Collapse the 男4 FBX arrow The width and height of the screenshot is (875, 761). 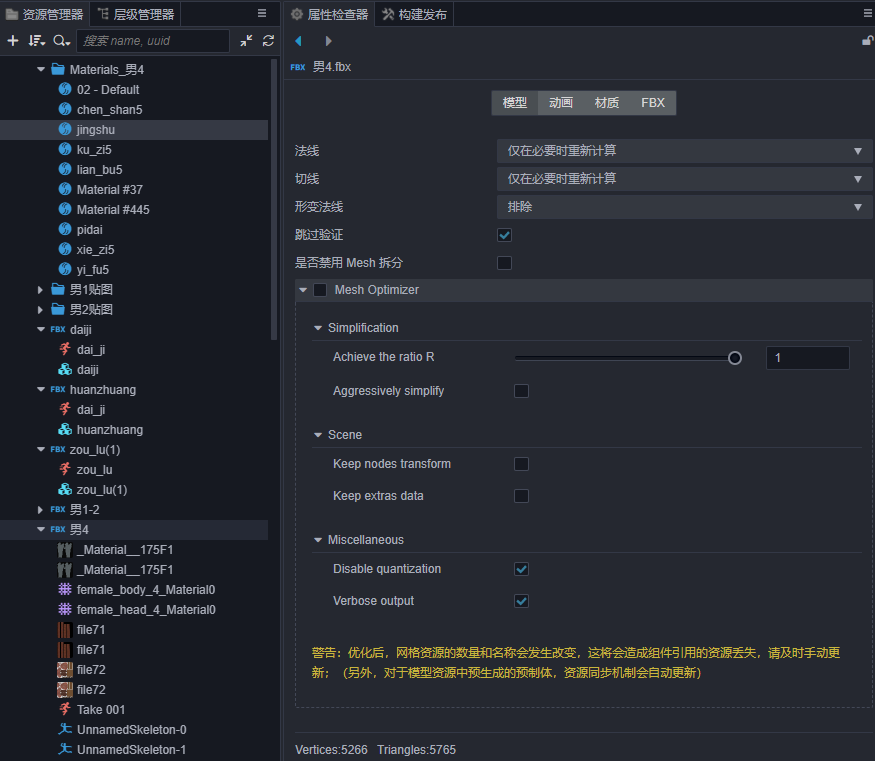40,529
